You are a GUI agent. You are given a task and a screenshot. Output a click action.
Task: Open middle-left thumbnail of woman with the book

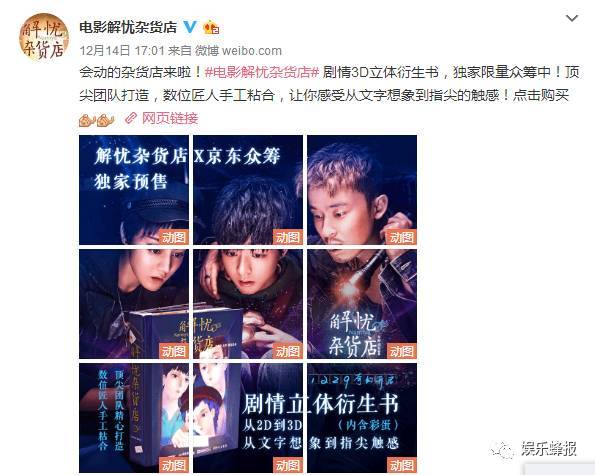point(134,304)
